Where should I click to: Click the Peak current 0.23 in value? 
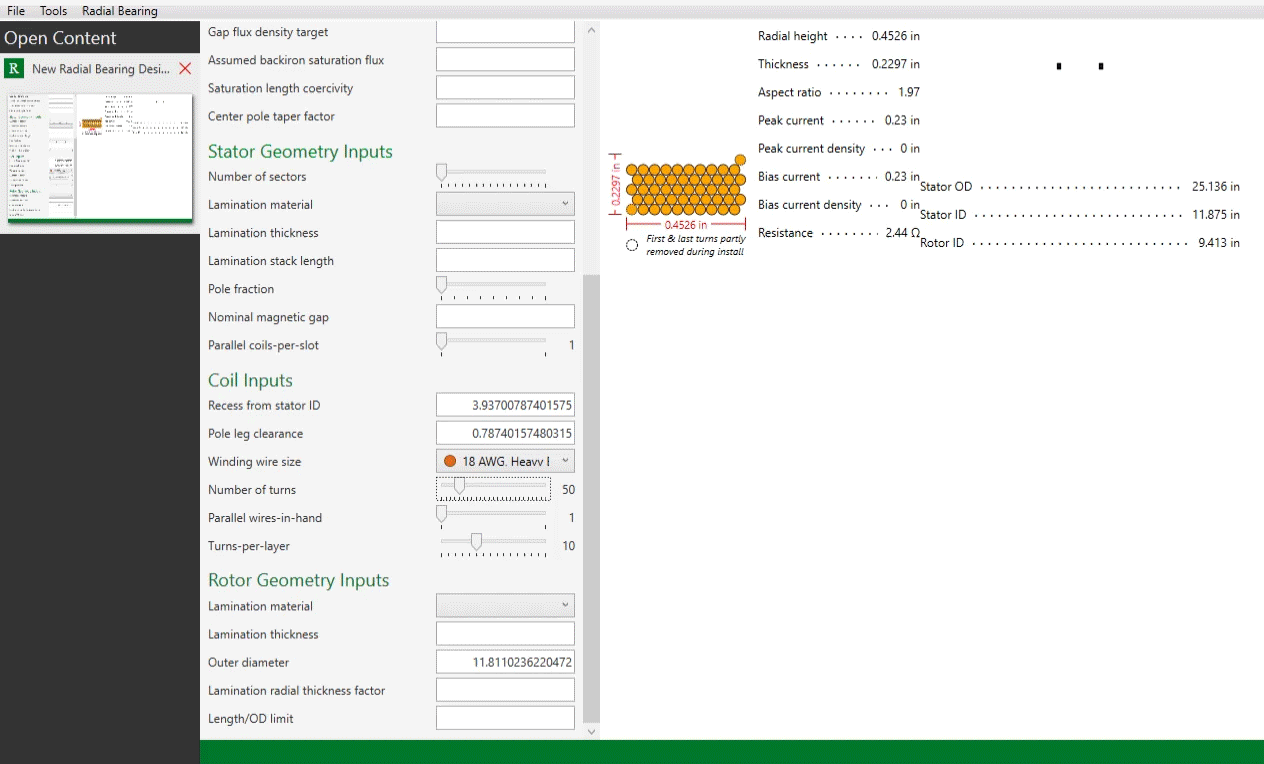[903, 120]
